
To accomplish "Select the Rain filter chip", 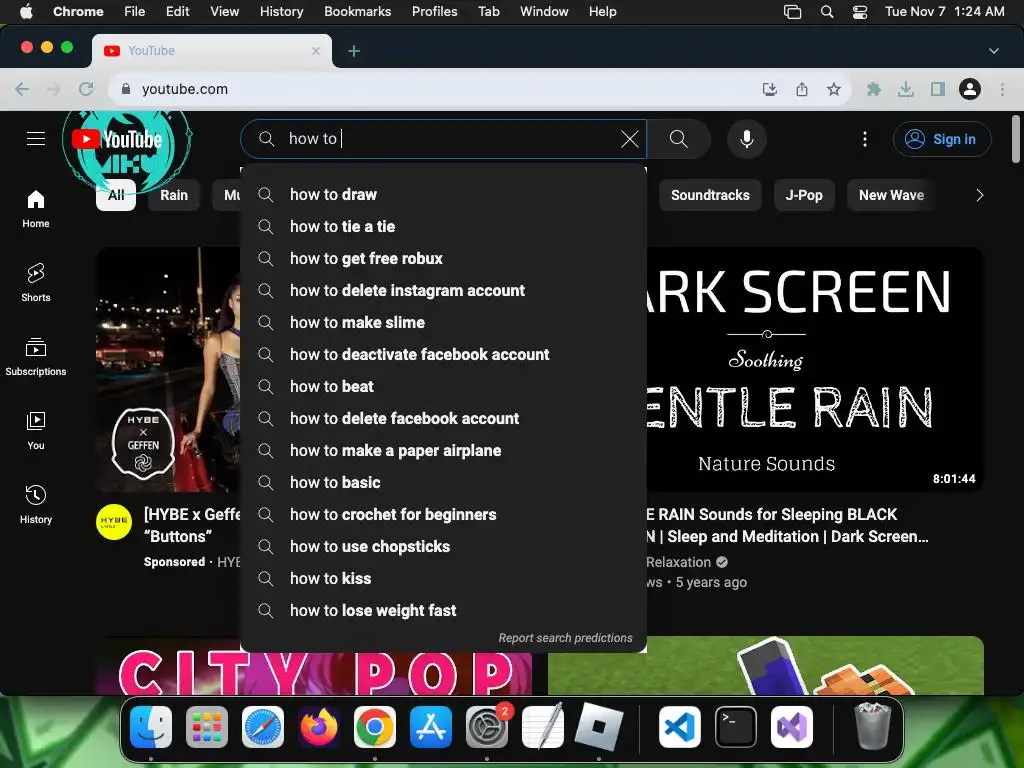I will pos(174,195).
